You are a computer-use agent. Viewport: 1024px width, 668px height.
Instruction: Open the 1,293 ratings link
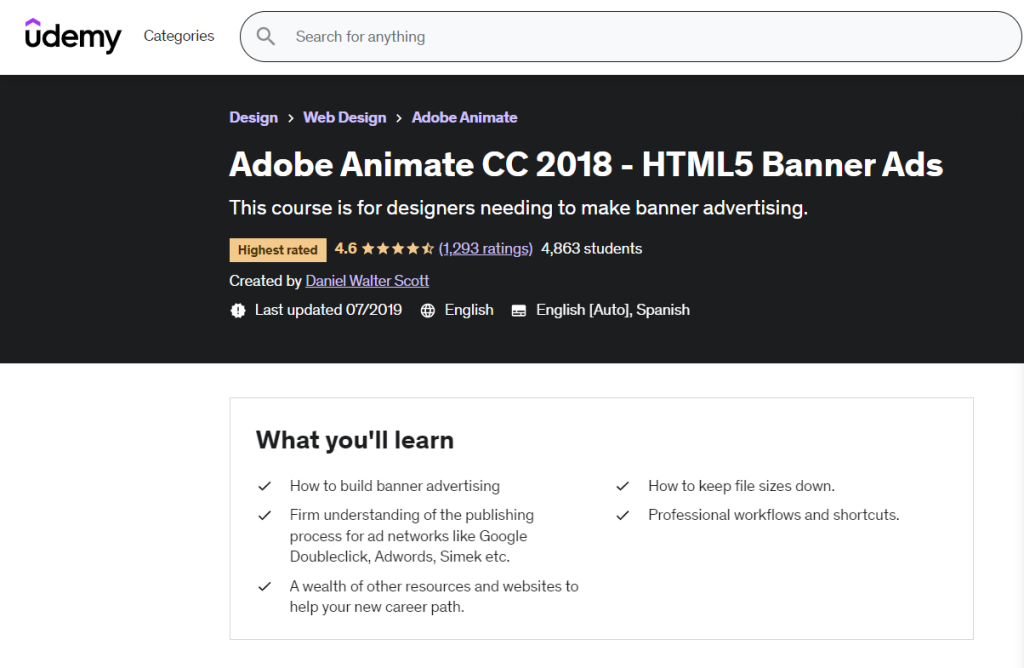click(x=486, y=248)
